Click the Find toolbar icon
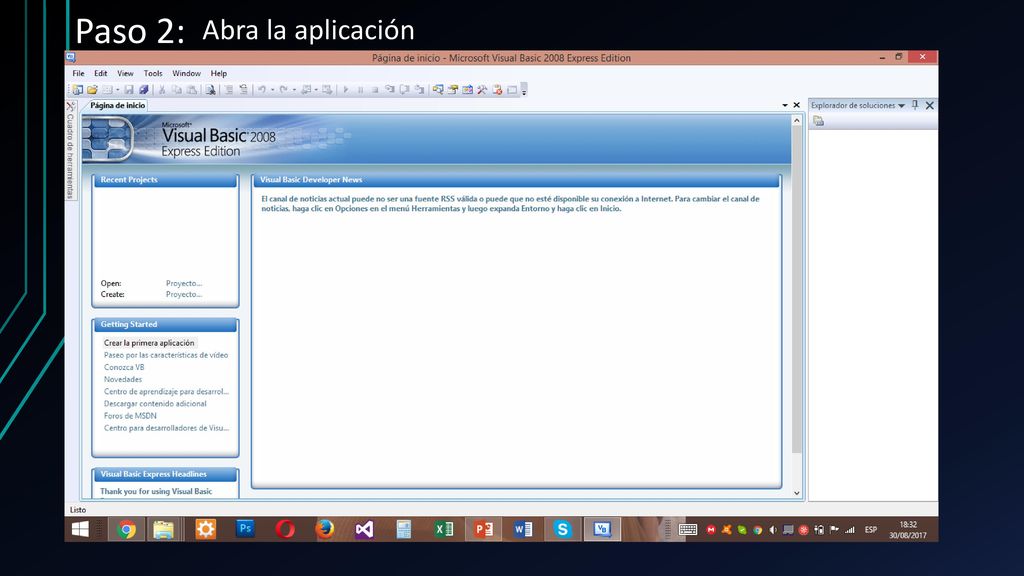1024x576 pixels. [210, 89]
